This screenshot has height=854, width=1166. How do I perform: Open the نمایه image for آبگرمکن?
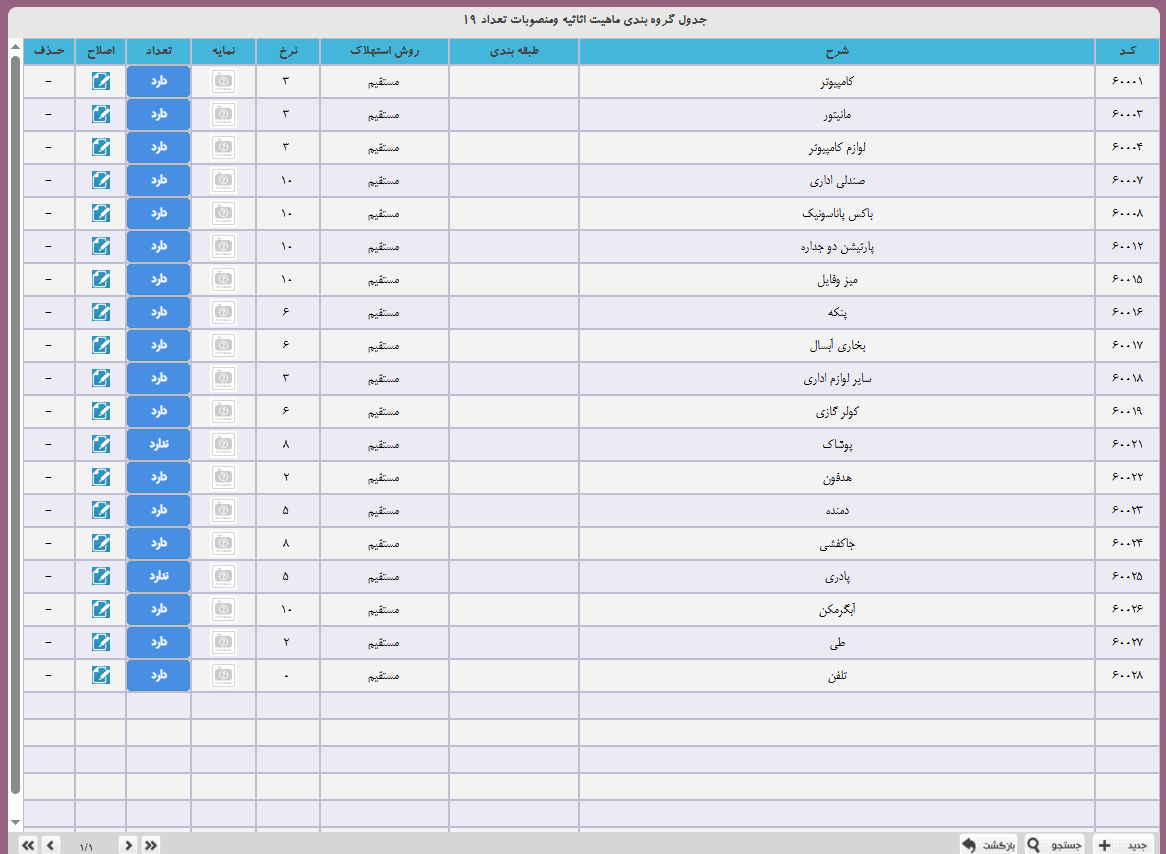point(224,609)
